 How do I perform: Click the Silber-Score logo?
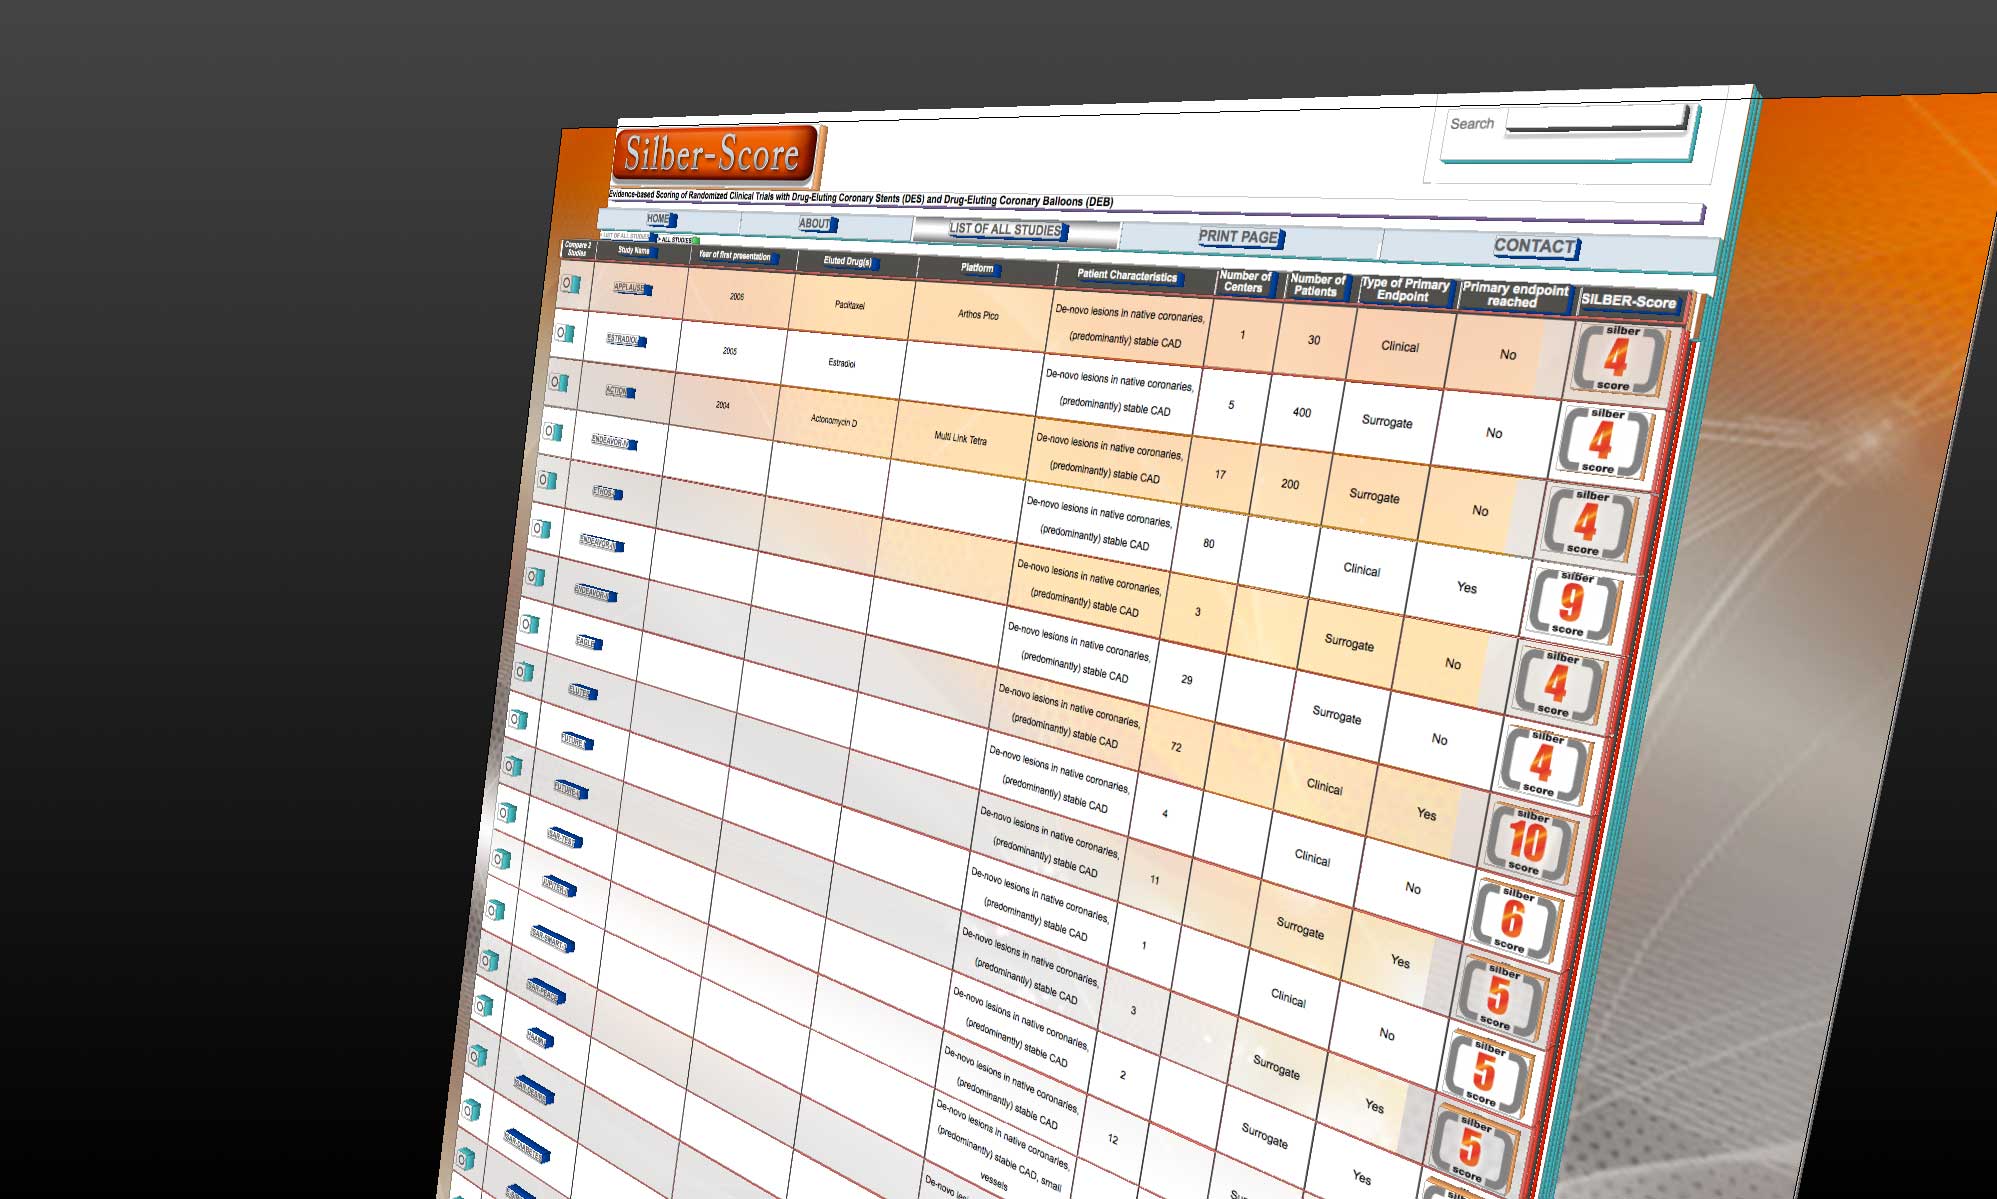tap(712, 154)
